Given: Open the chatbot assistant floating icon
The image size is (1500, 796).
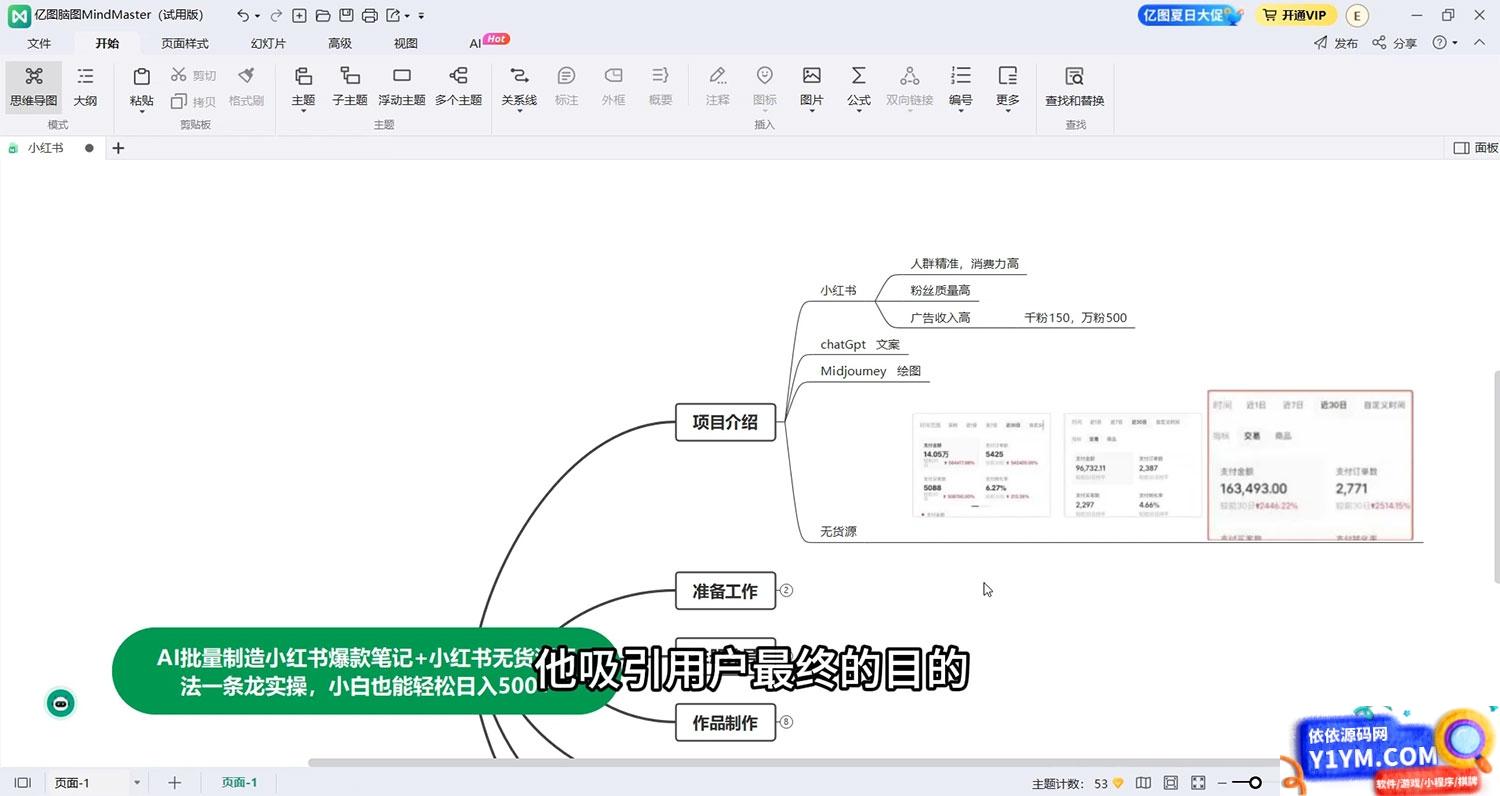Looking at the screenshot, I should (x=61, y=704).
